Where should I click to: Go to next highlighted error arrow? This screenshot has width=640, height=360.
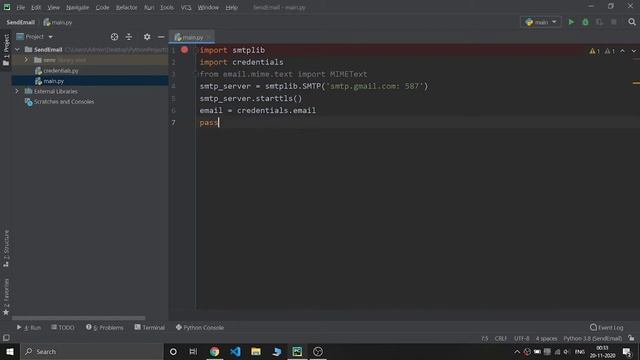tap(633, 51)
